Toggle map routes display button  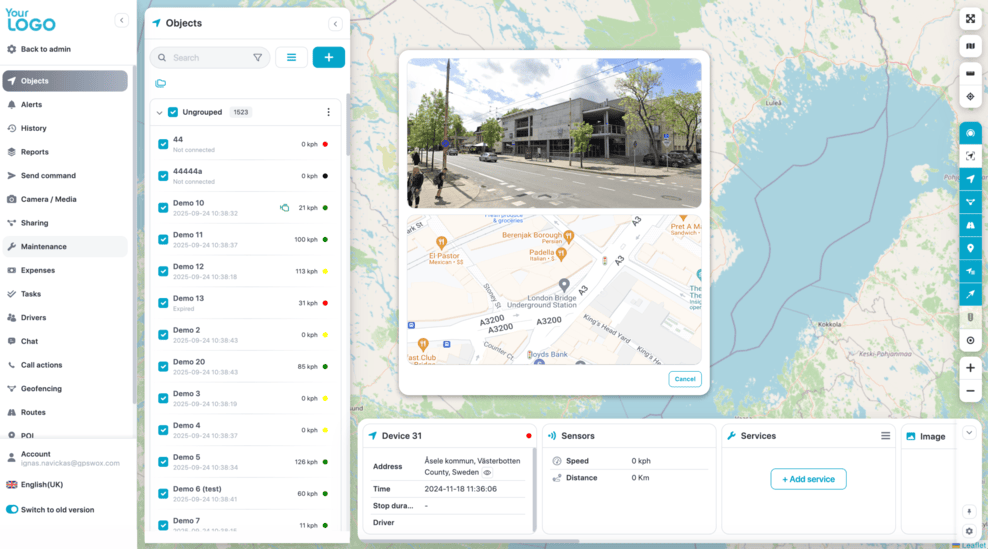click(x=970, y=225)
